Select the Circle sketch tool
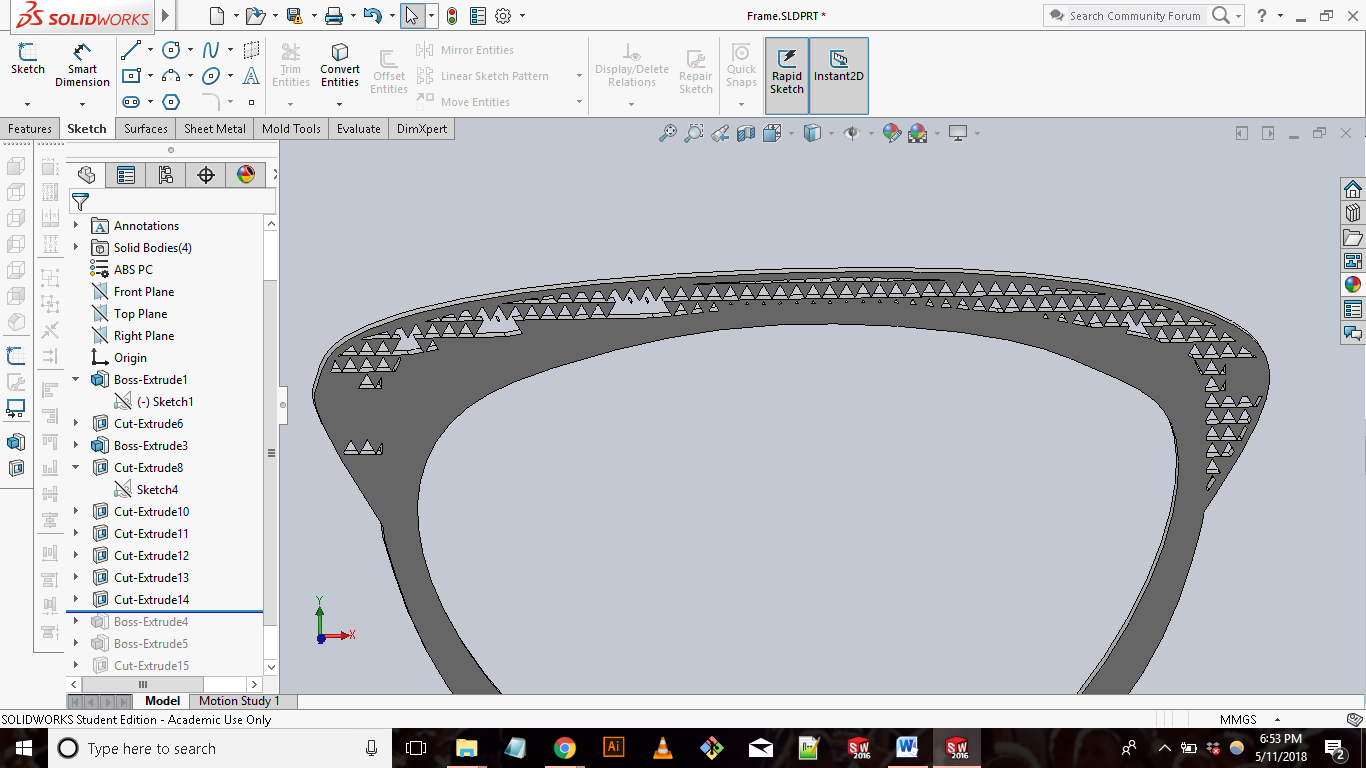This screenshot has width=1366, height=768. [x=171, y=50]
